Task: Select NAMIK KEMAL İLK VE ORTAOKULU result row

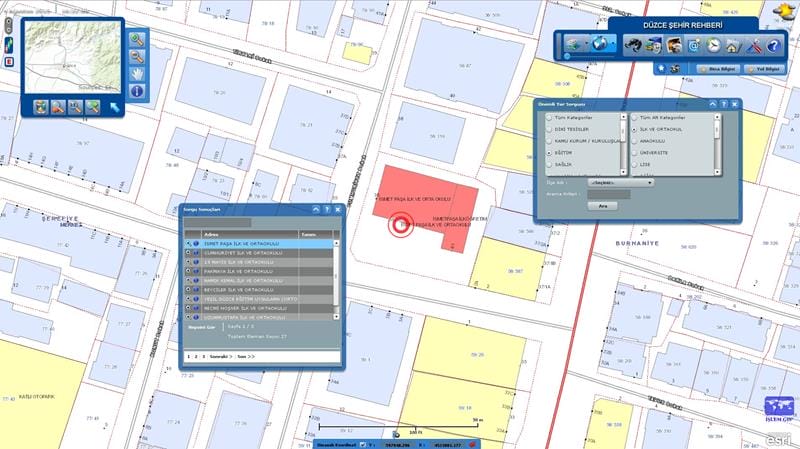Action: point(260,281)
